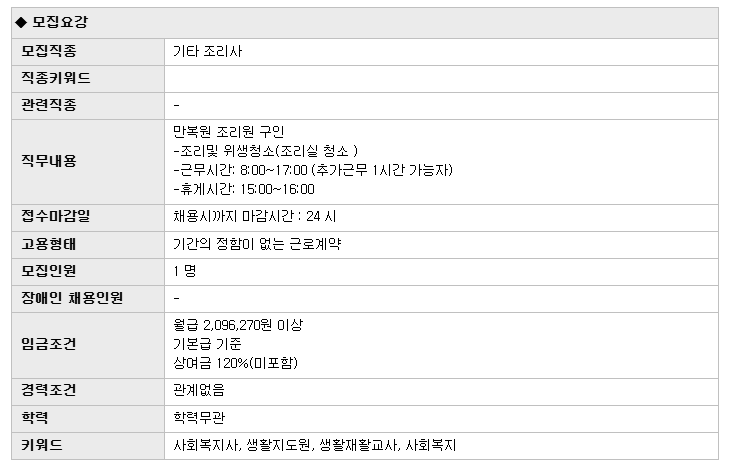This screenshot has height=470, width=732.
Task: Click the 접수마감일 row label
Action: click(56, 216)
